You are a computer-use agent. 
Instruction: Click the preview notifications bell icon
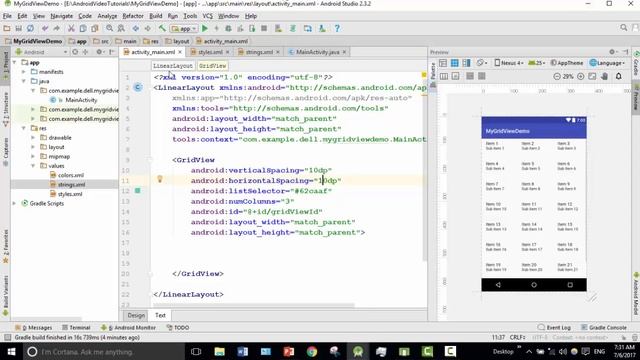coord(619,76)
